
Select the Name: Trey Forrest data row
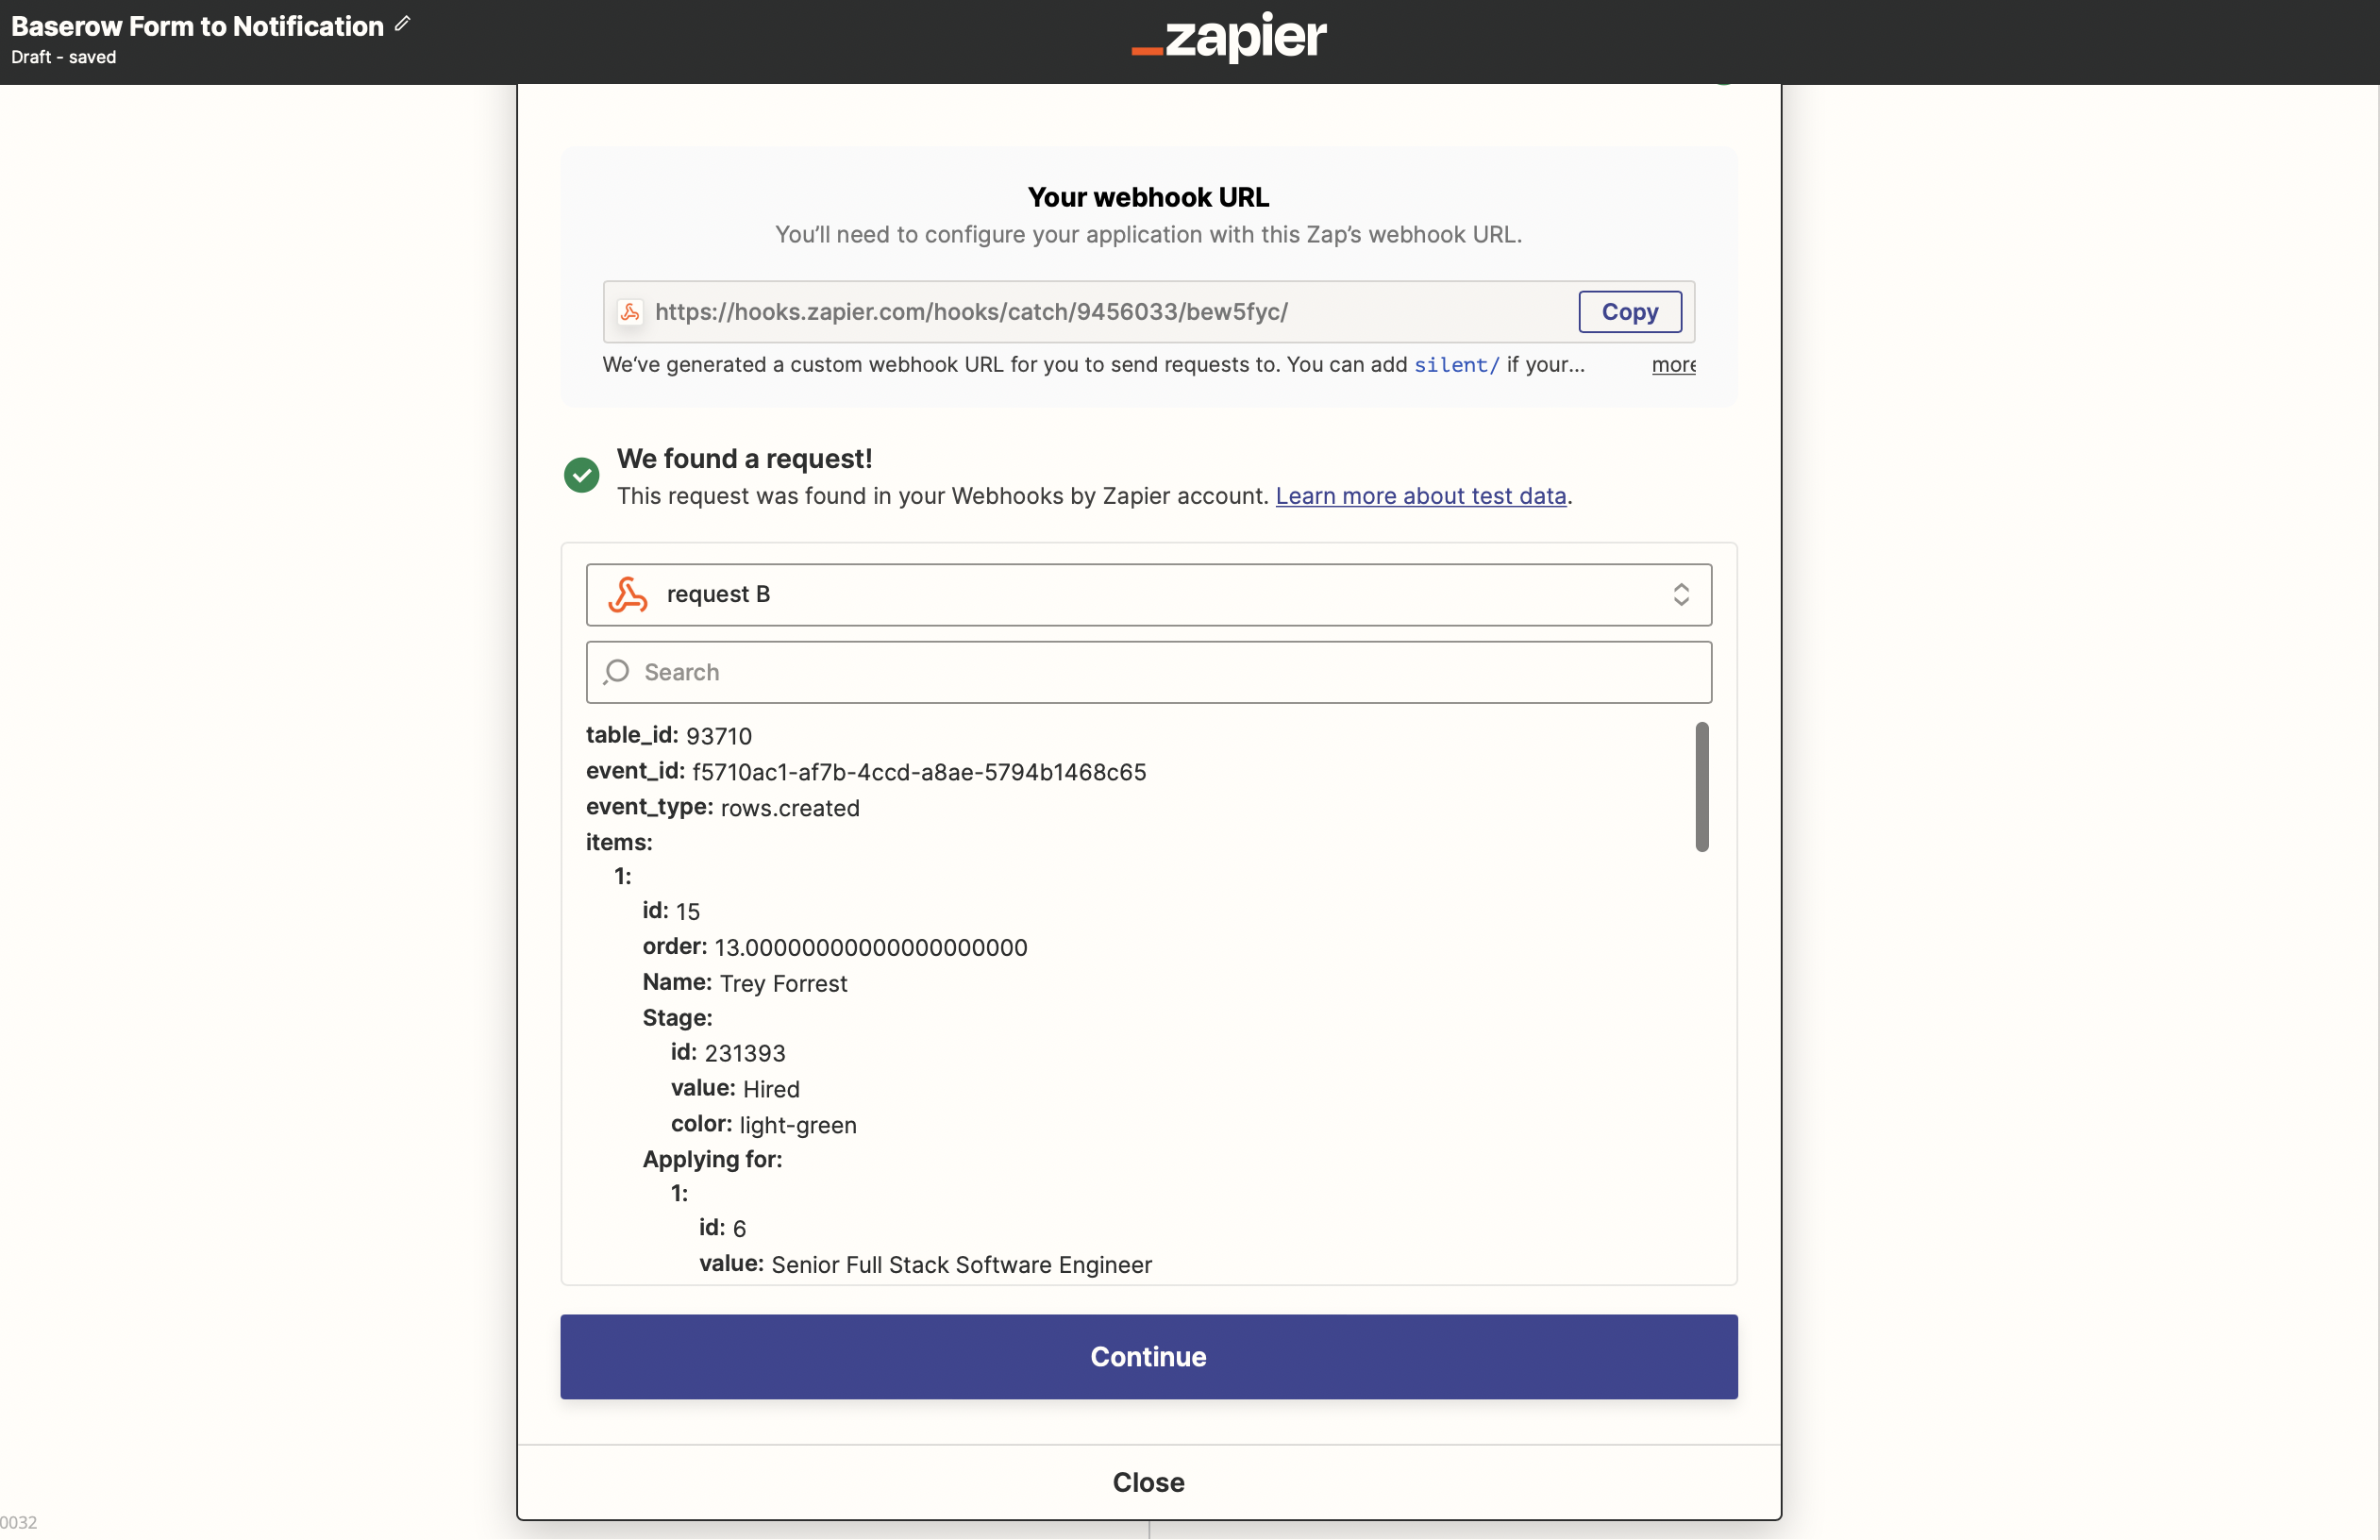[744, 983]
